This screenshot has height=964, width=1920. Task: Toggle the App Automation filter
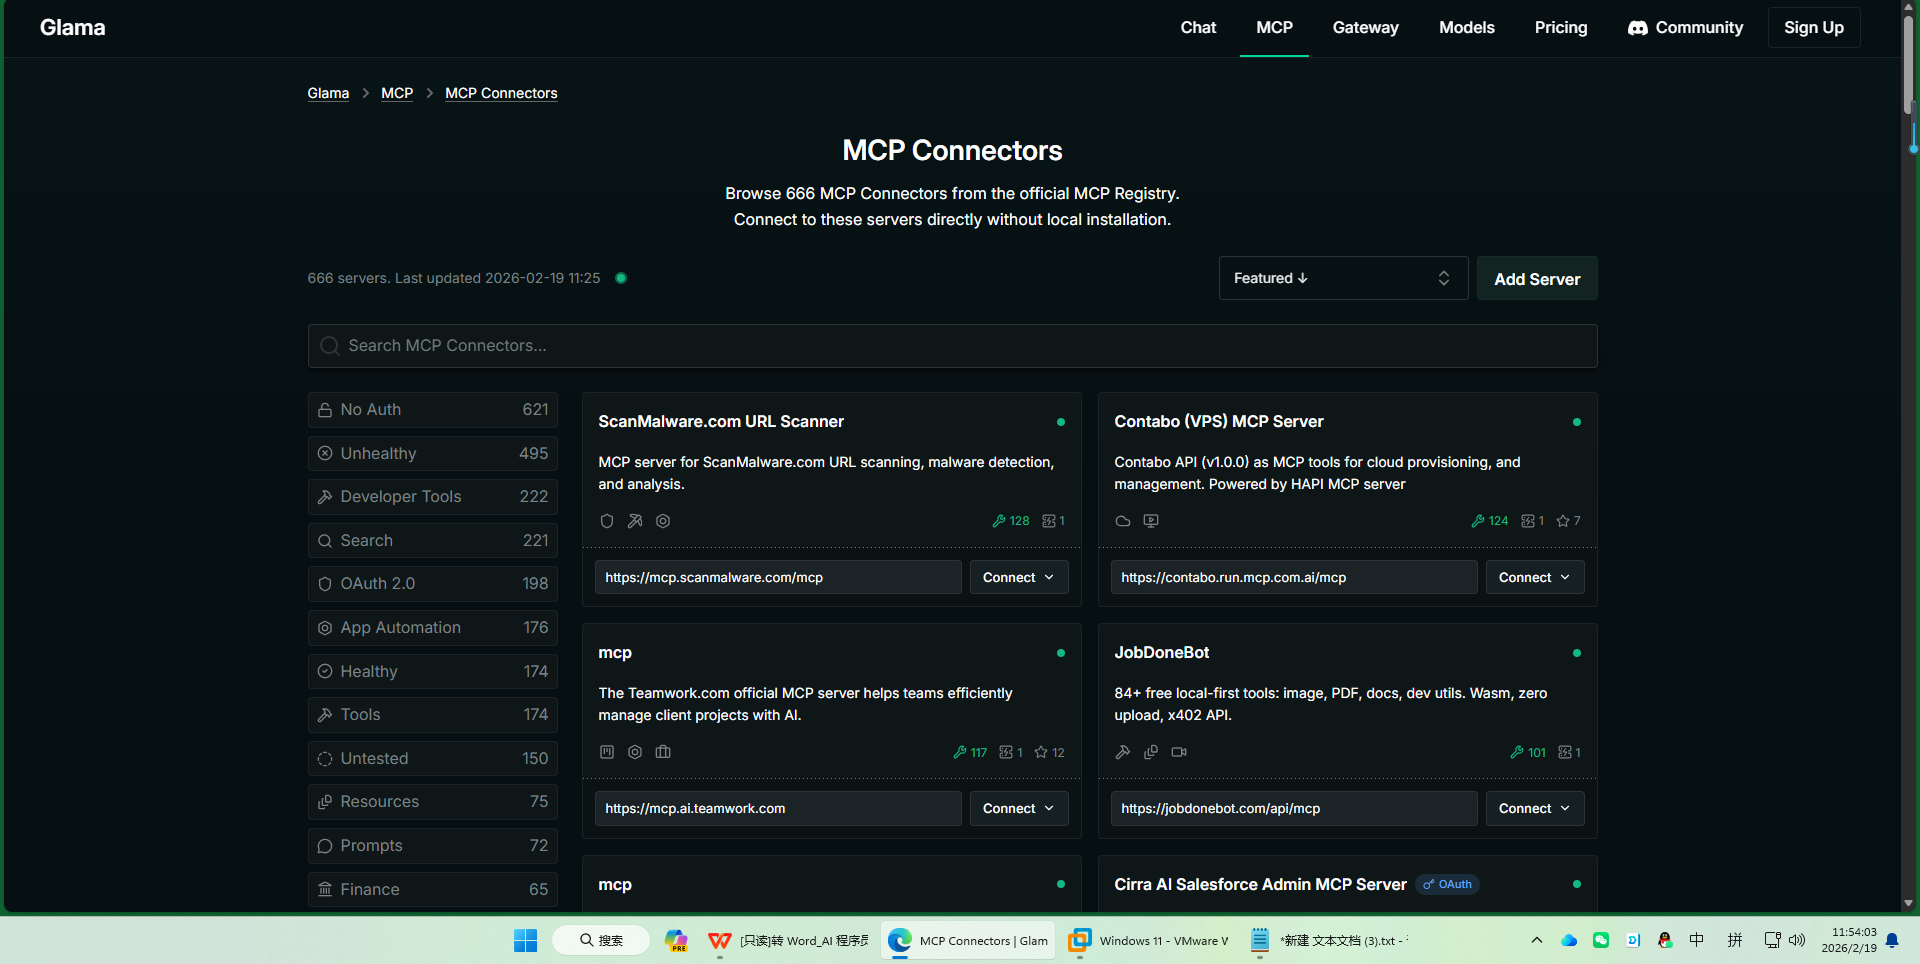click(433, 628)
